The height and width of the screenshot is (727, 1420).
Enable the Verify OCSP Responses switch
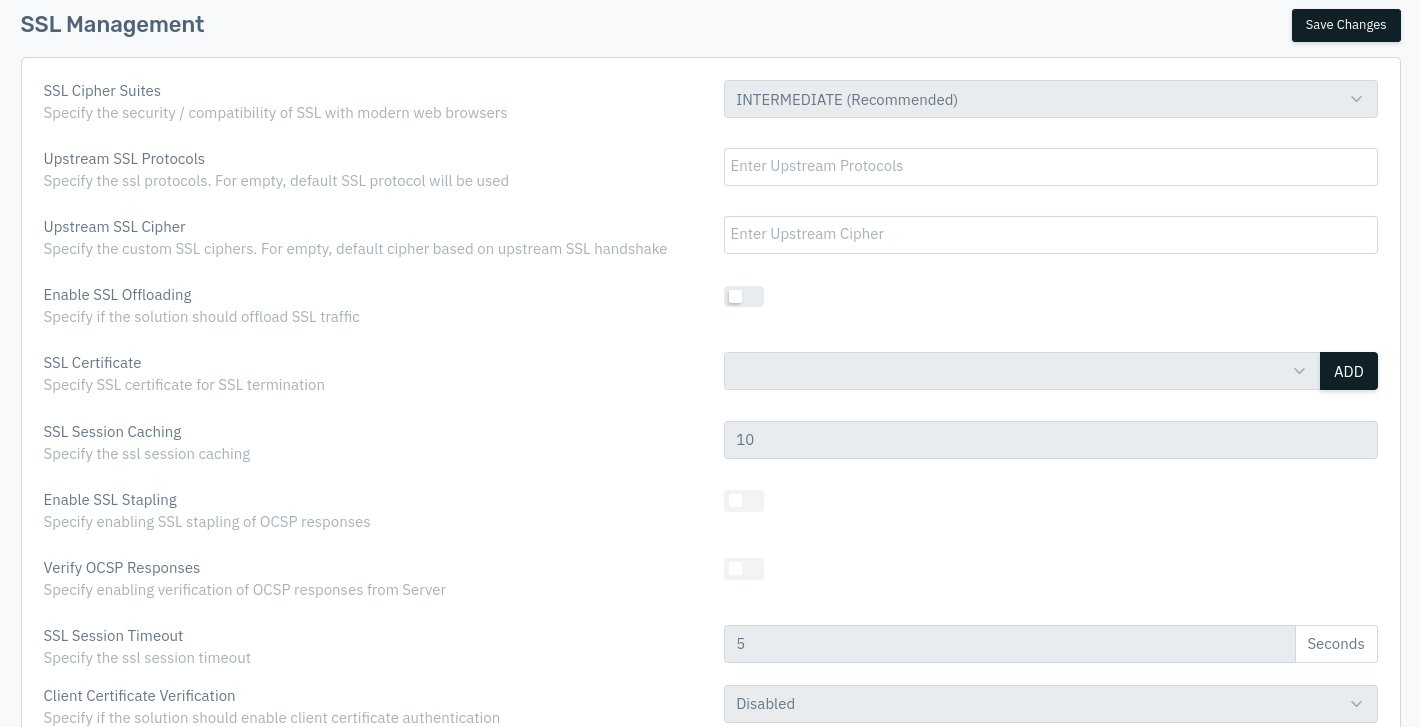(x=743, y=569)
